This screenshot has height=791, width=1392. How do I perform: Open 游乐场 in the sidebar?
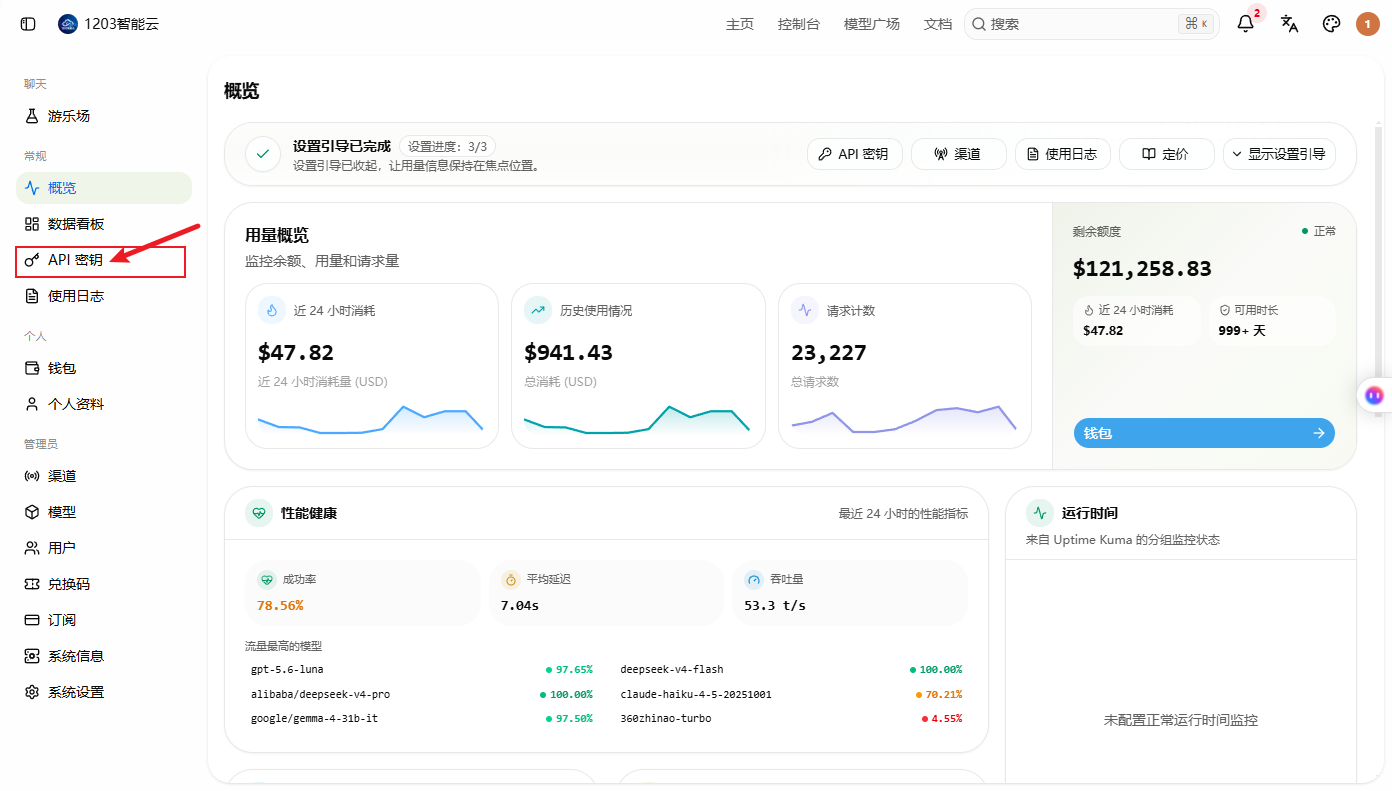tap(104, 116)
